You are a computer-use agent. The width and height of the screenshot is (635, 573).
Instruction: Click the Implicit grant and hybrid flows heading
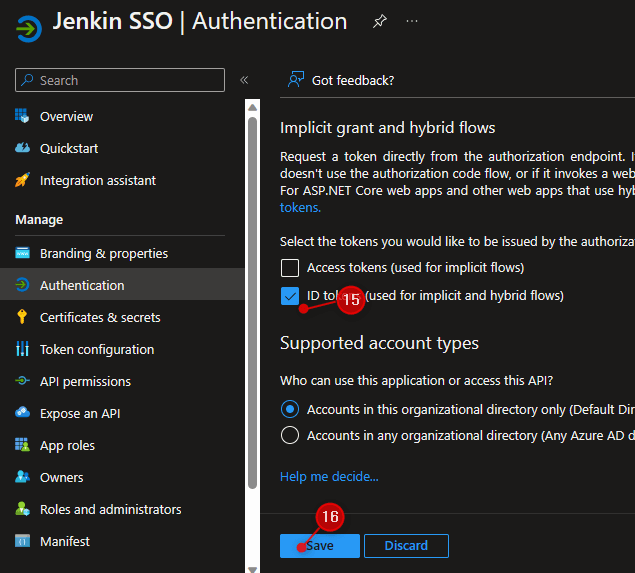click(388, 128)
